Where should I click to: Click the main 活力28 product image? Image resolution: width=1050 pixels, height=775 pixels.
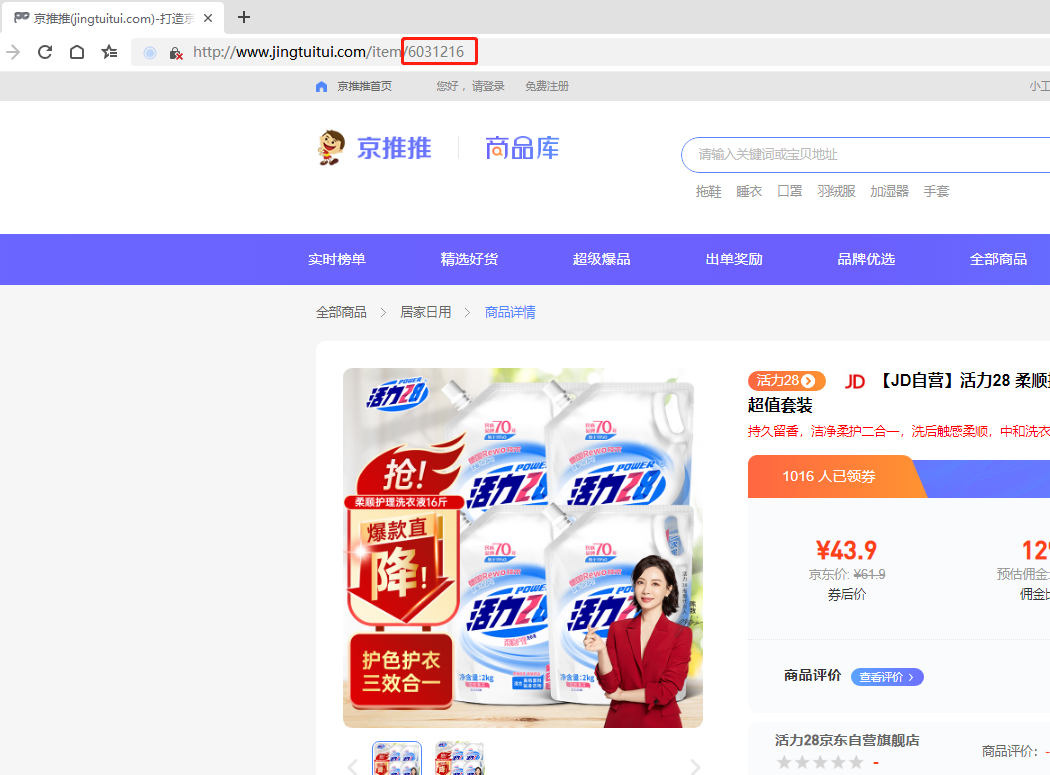tap(523, 548)
